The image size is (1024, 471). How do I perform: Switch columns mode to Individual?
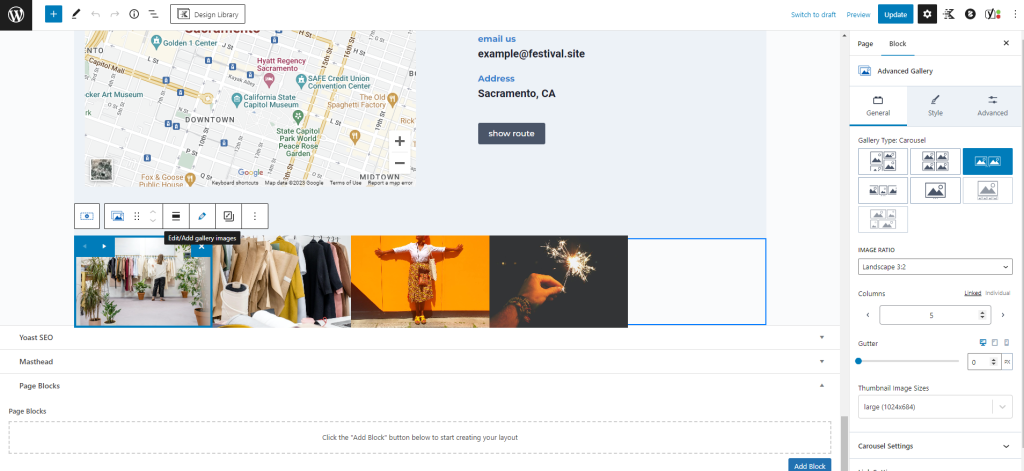[998, 293]
